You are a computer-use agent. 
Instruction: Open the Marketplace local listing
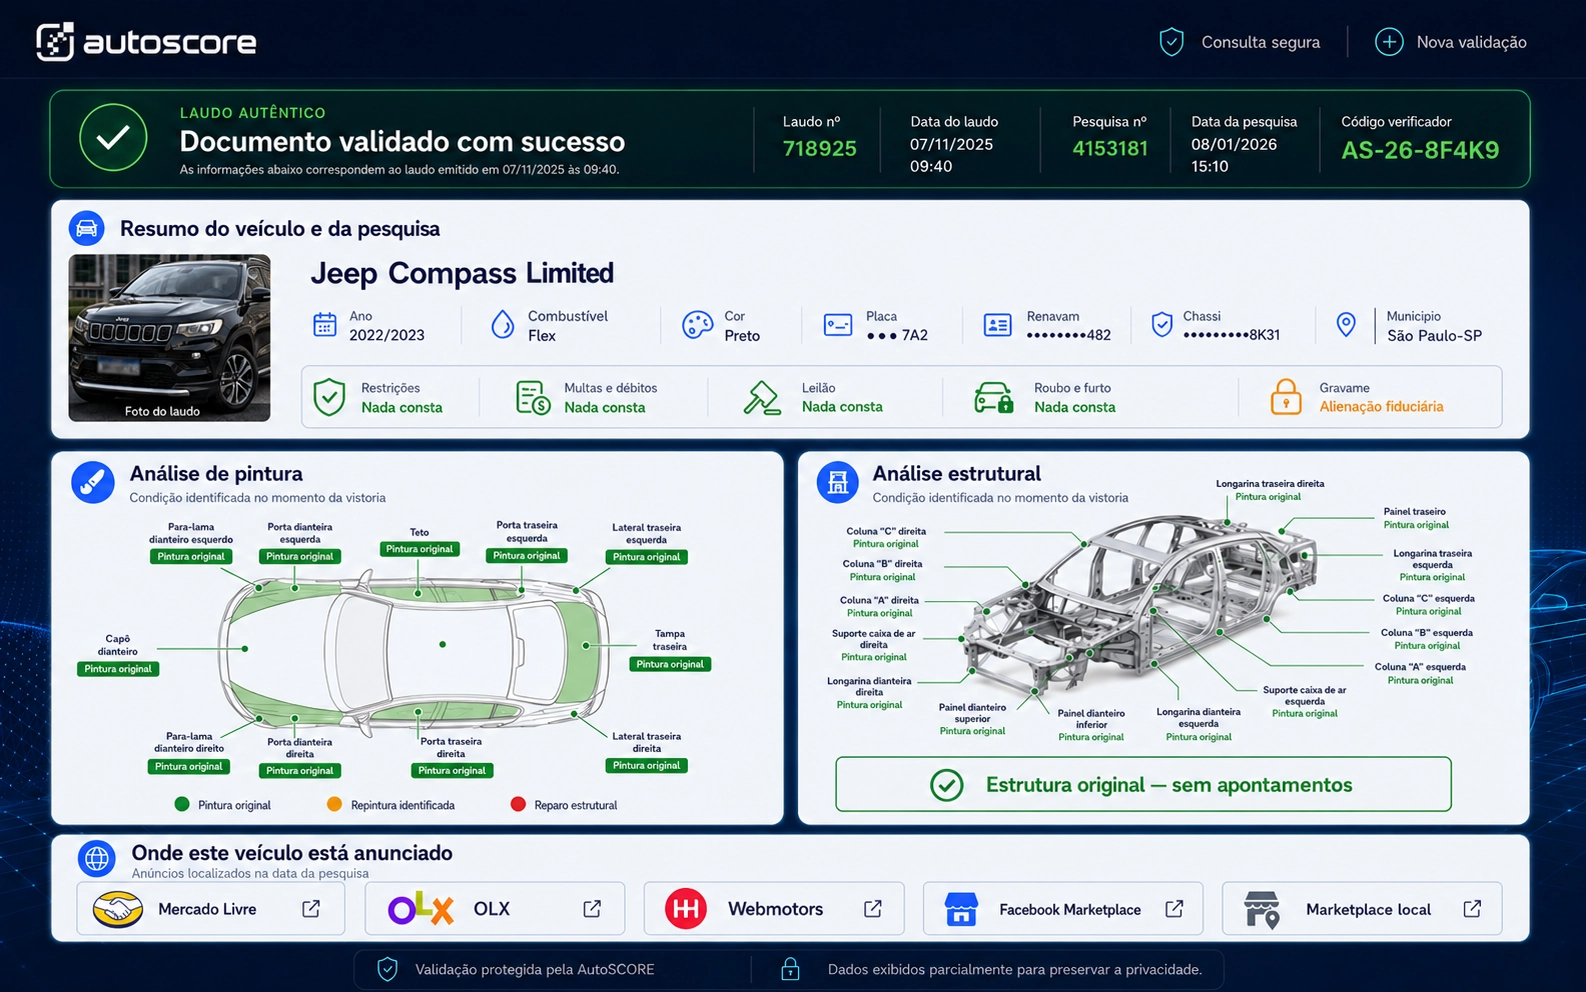[x=1362, y=908]
